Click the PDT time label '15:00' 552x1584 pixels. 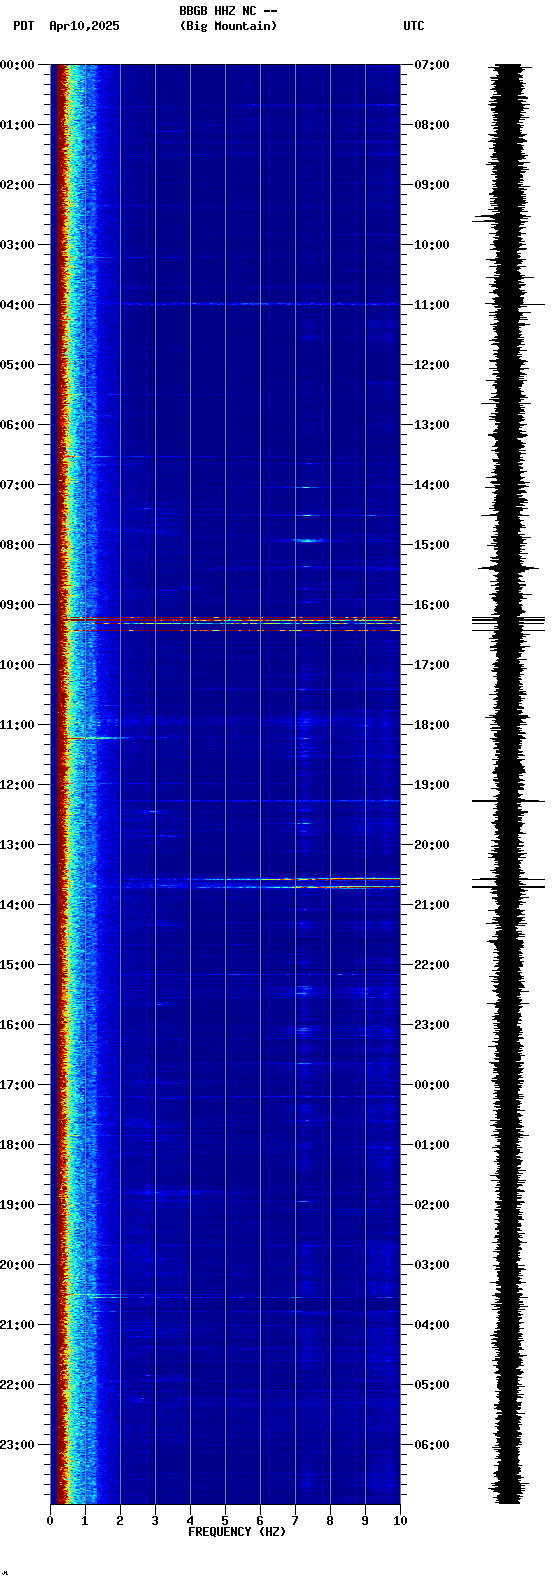[x=17, y=965]
